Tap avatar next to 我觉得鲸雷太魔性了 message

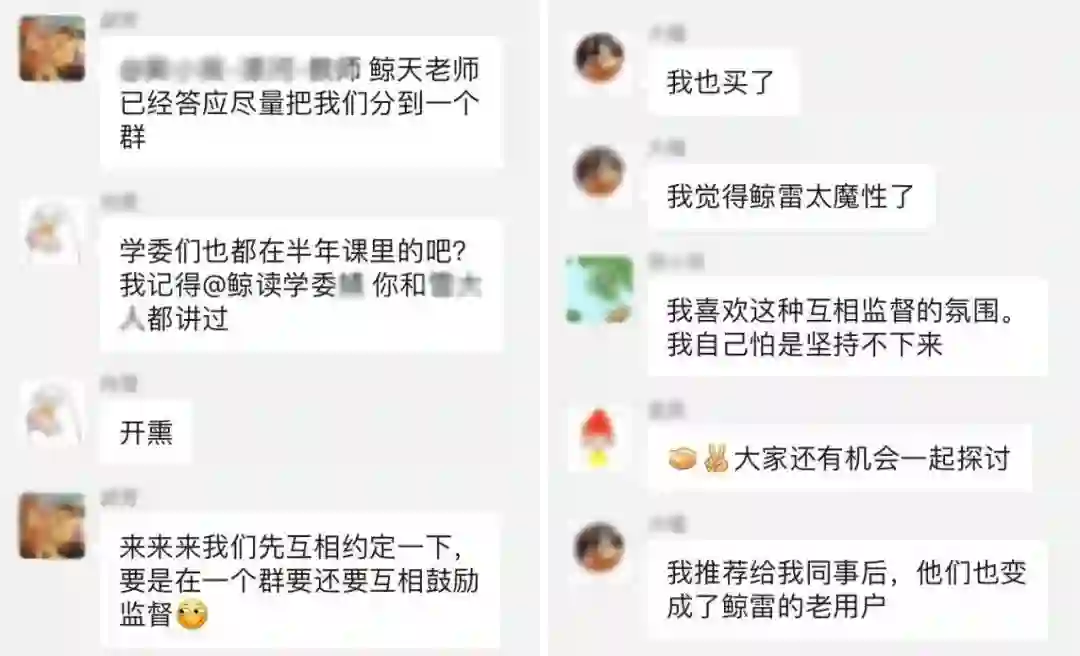tap(599, 172)
